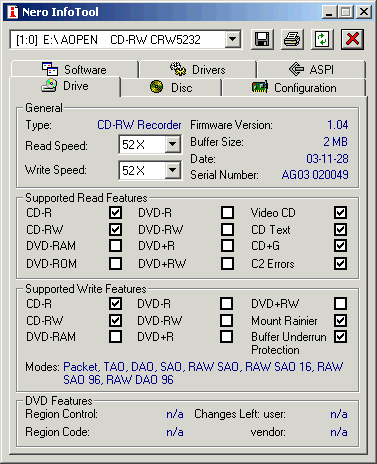Toggle the C2 Errors checkbox

[340, 263]
